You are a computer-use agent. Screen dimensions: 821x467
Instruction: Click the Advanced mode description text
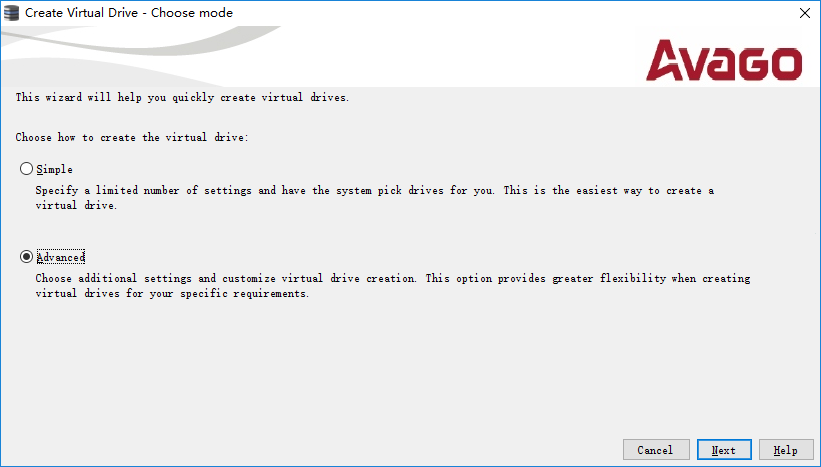click(x=392, y=278)
